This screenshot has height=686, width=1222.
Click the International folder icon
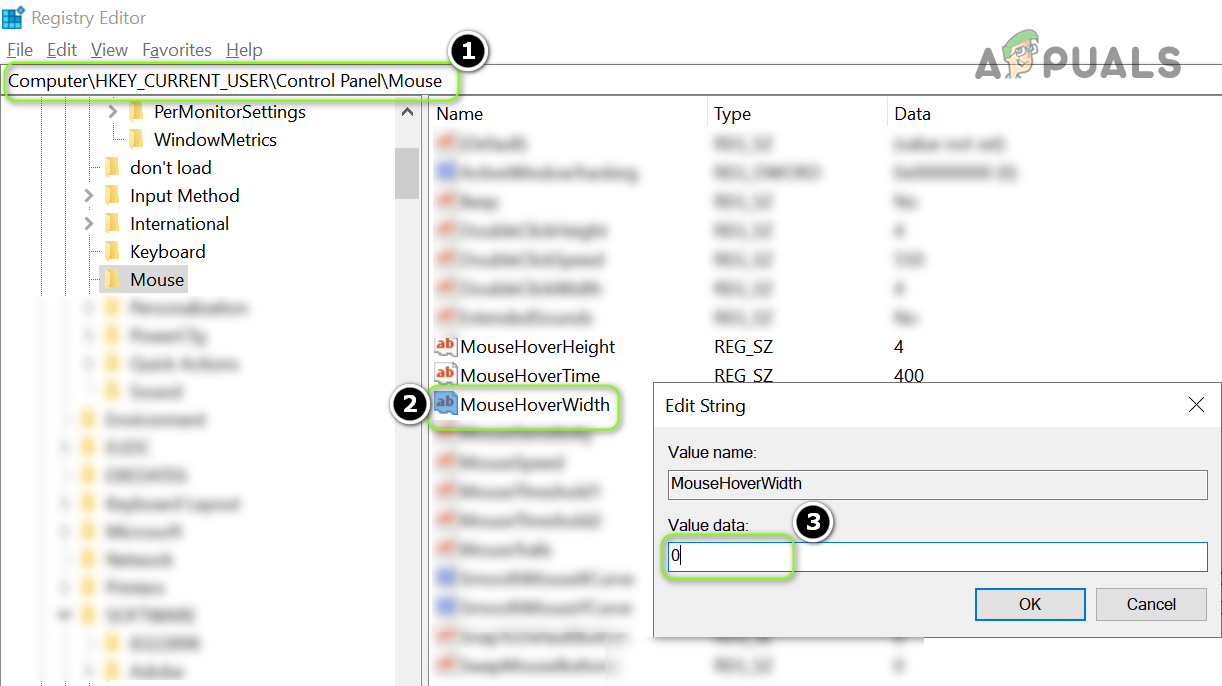(x=113, y=223)
